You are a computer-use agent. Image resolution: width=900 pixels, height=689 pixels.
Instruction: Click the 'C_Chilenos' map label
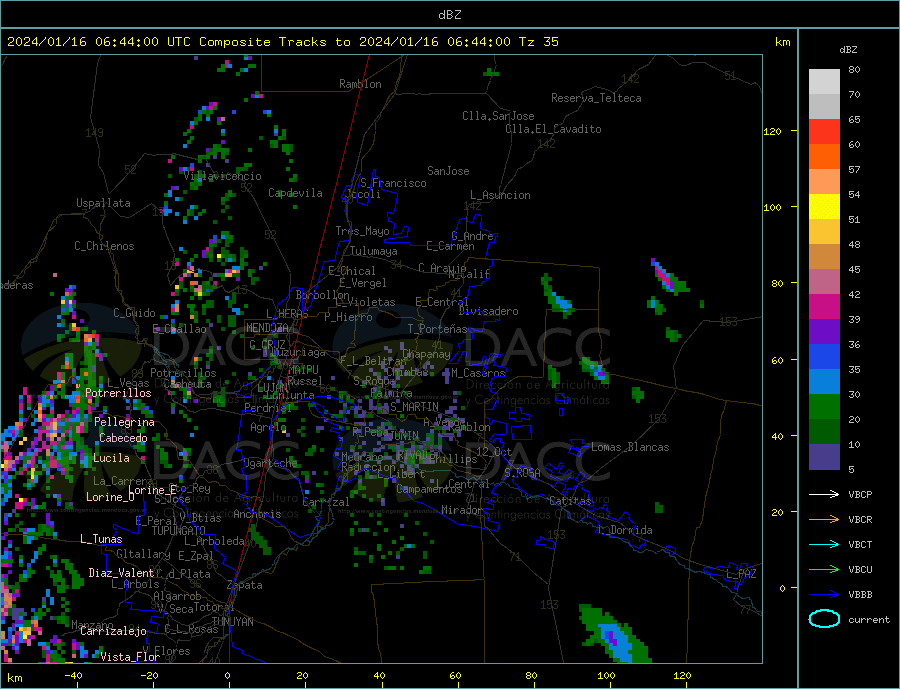point(104,246)
